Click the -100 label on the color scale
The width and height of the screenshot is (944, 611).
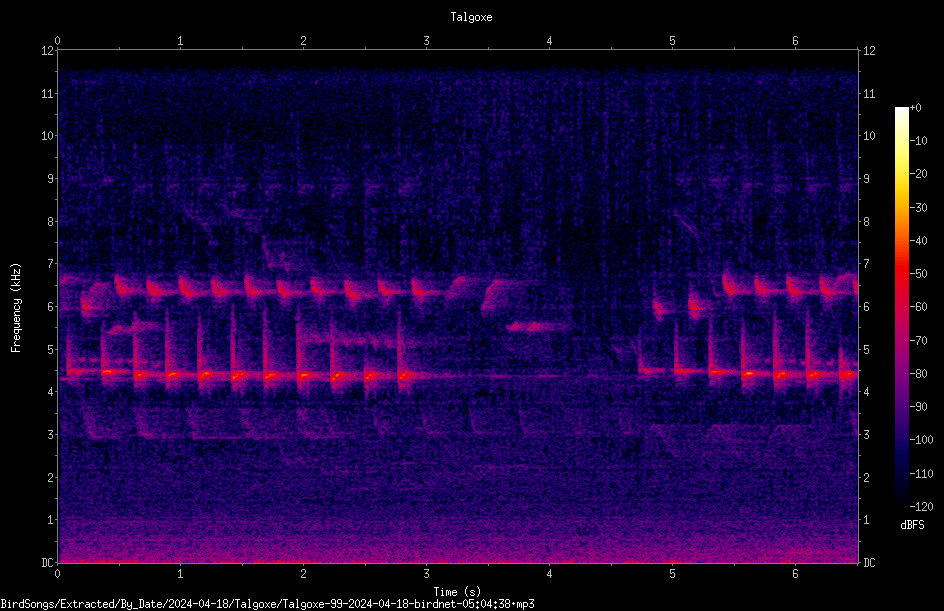point(921,440)
